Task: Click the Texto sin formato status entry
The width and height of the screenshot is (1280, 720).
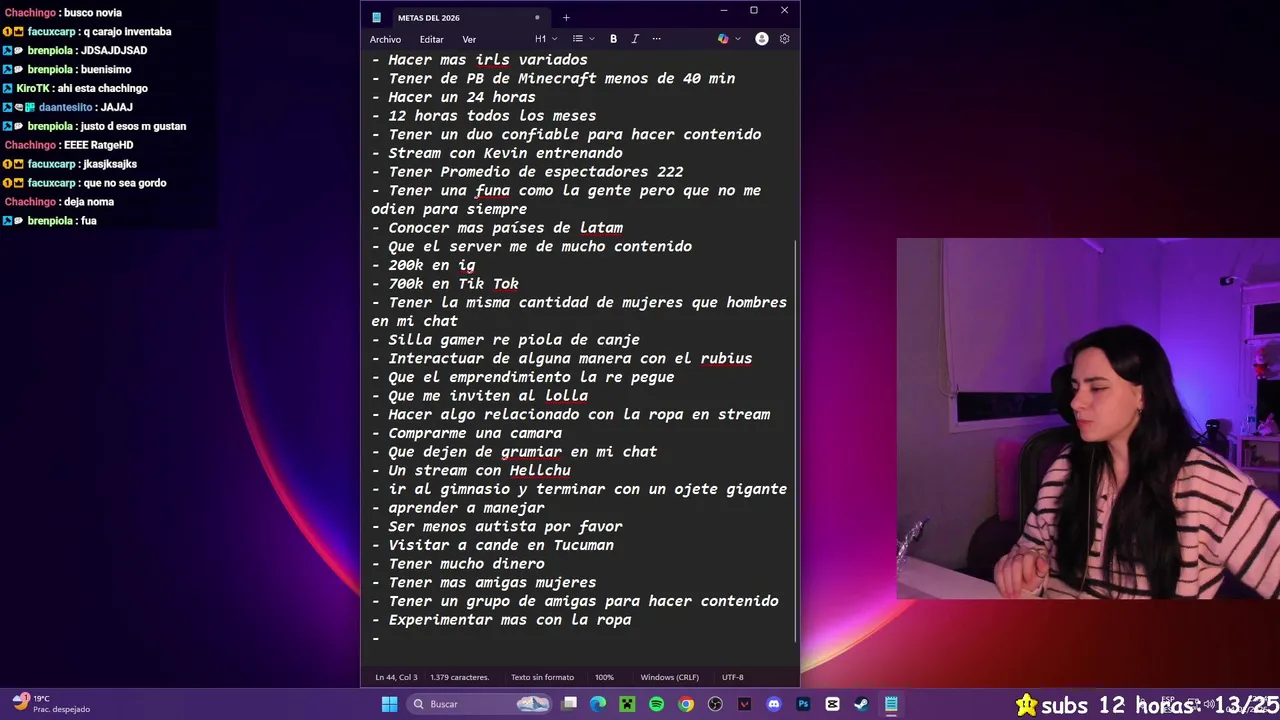Action: (542, 677)
